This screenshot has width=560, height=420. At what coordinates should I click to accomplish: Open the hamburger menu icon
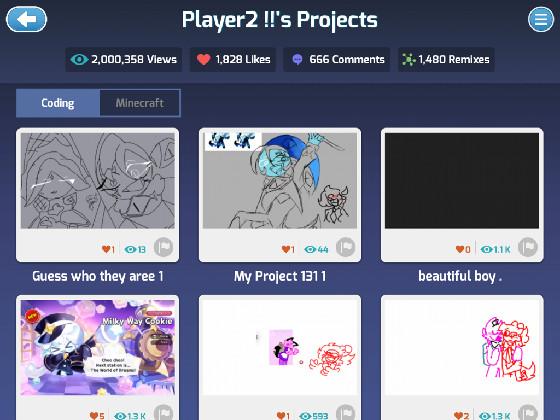click(541, 19)
